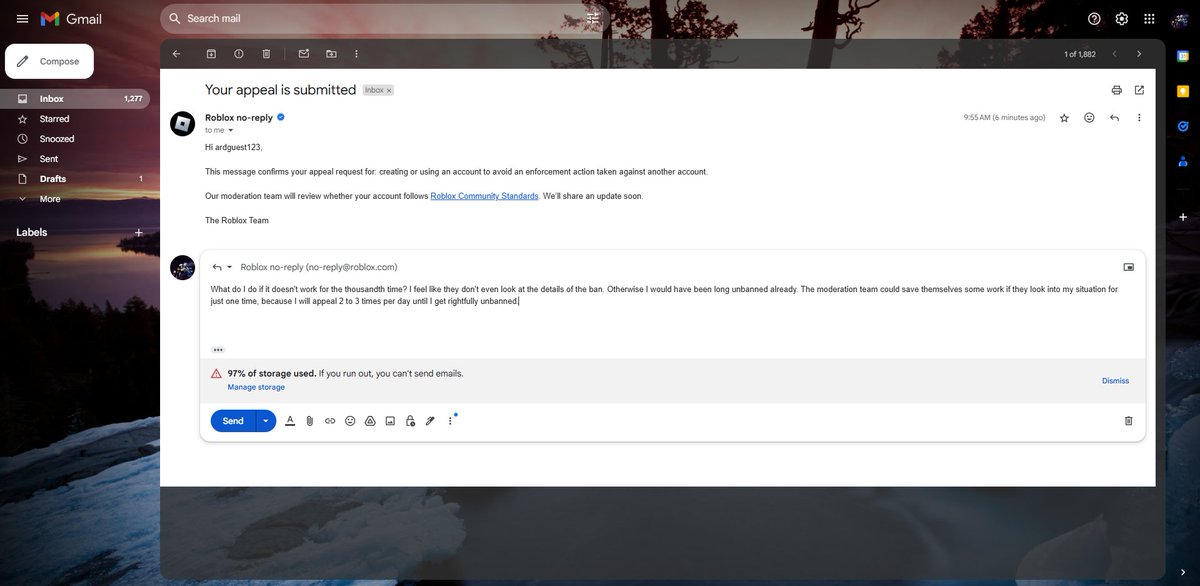Open message three-dot More menu
Screen dimensions: 1200x586
(1139, 118)
